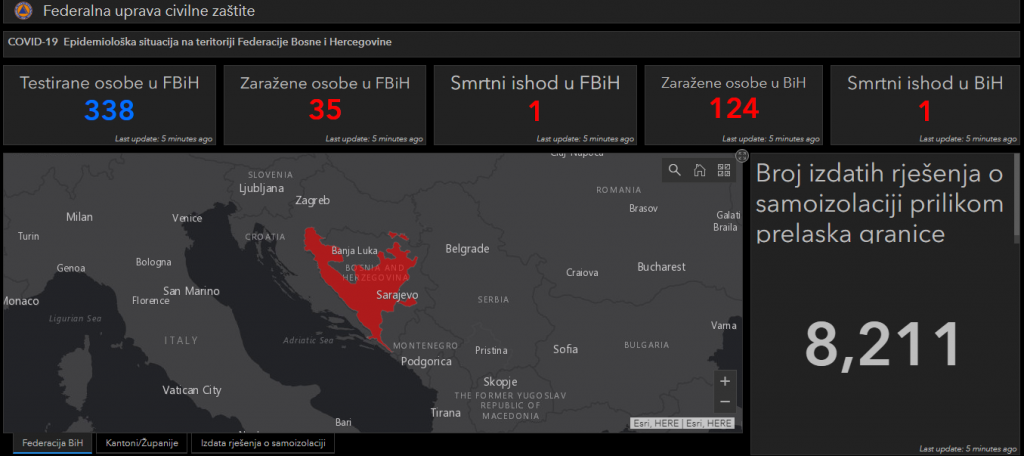This screenshot has width=1024, height=456.
Task: Click the self-isolation panel scrollbar
Action: coord(1017,200)
